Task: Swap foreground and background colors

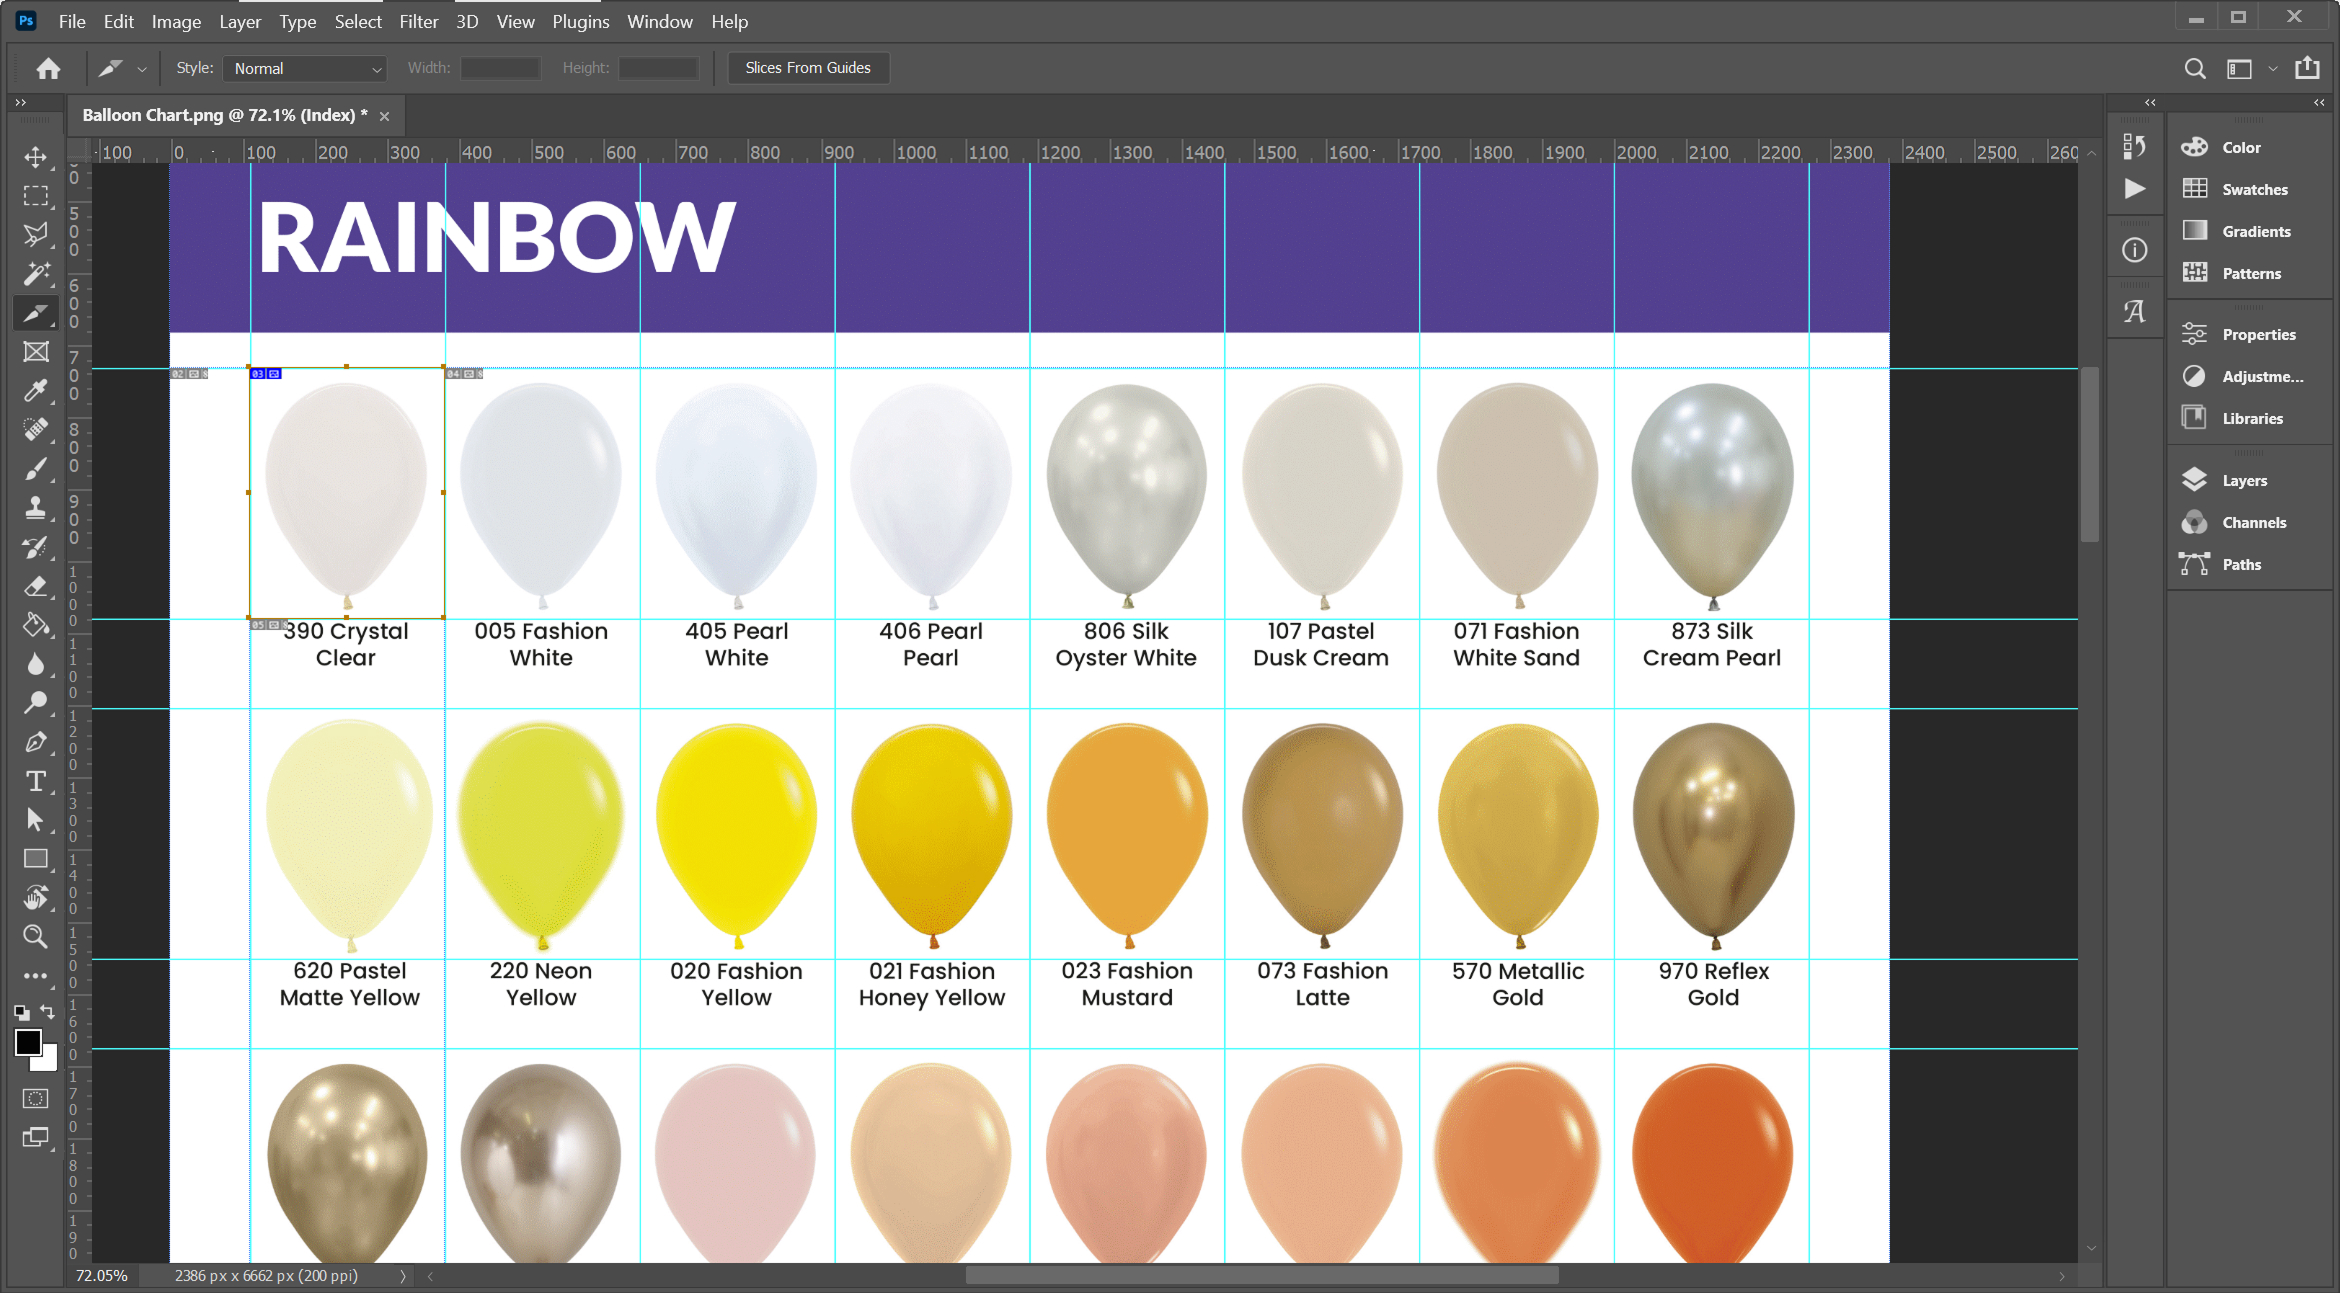Action: pyautogui.click(x=47, y=1012)
